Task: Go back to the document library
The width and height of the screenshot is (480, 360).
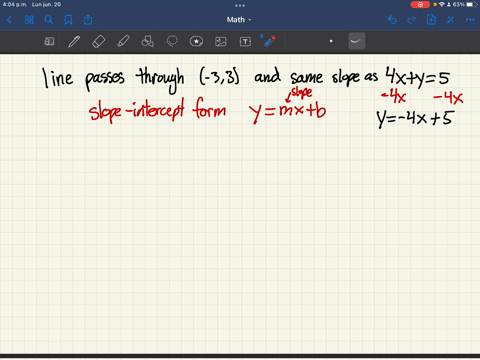Action: (9, 20)
